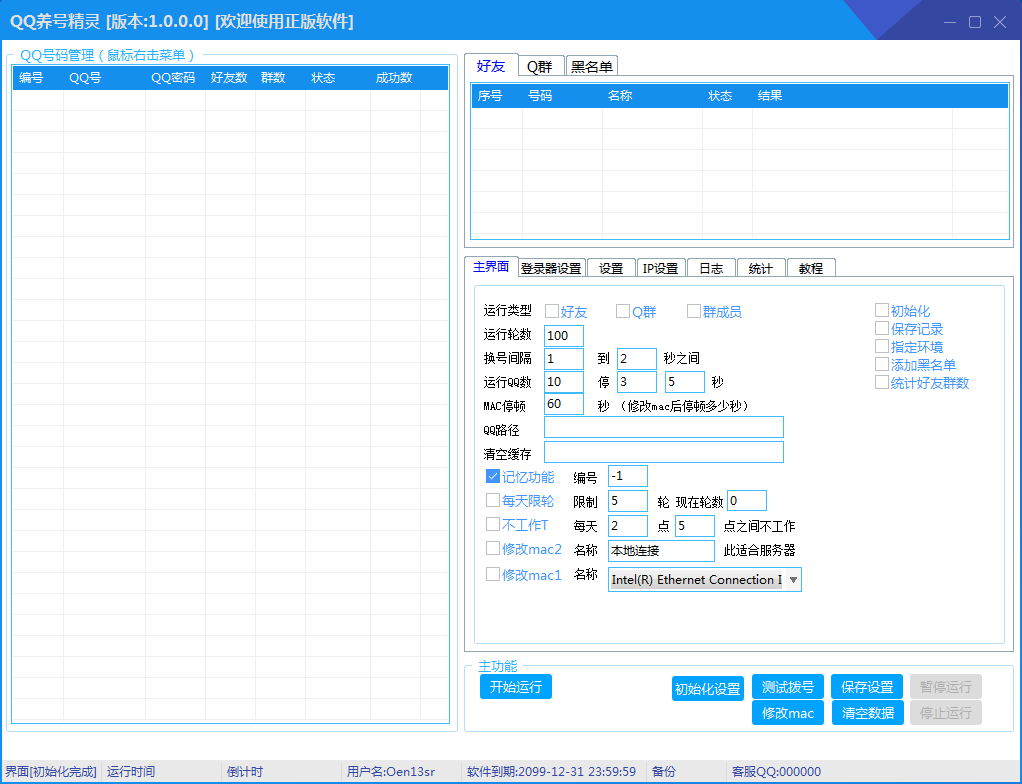The image size is (1022, 784).
Task: Click the 每天 start hour field
Action: [628, 525]
